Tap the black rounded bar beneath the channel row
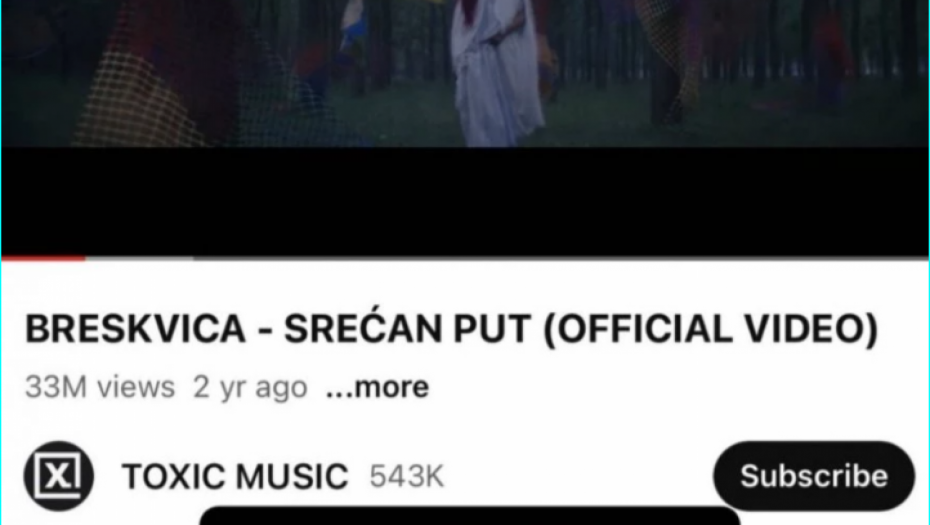The height and width of the screenshot is (525, 930). (x=470, y=516)
